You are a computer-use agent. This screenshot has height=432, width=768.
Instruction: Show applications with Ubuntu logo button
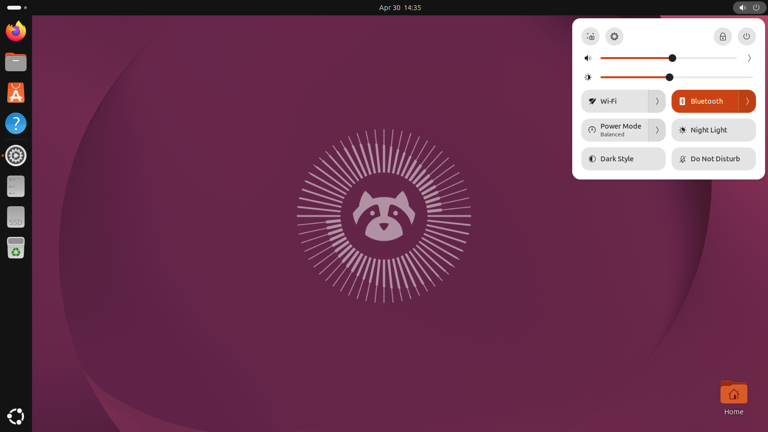[x=16, y=416]
